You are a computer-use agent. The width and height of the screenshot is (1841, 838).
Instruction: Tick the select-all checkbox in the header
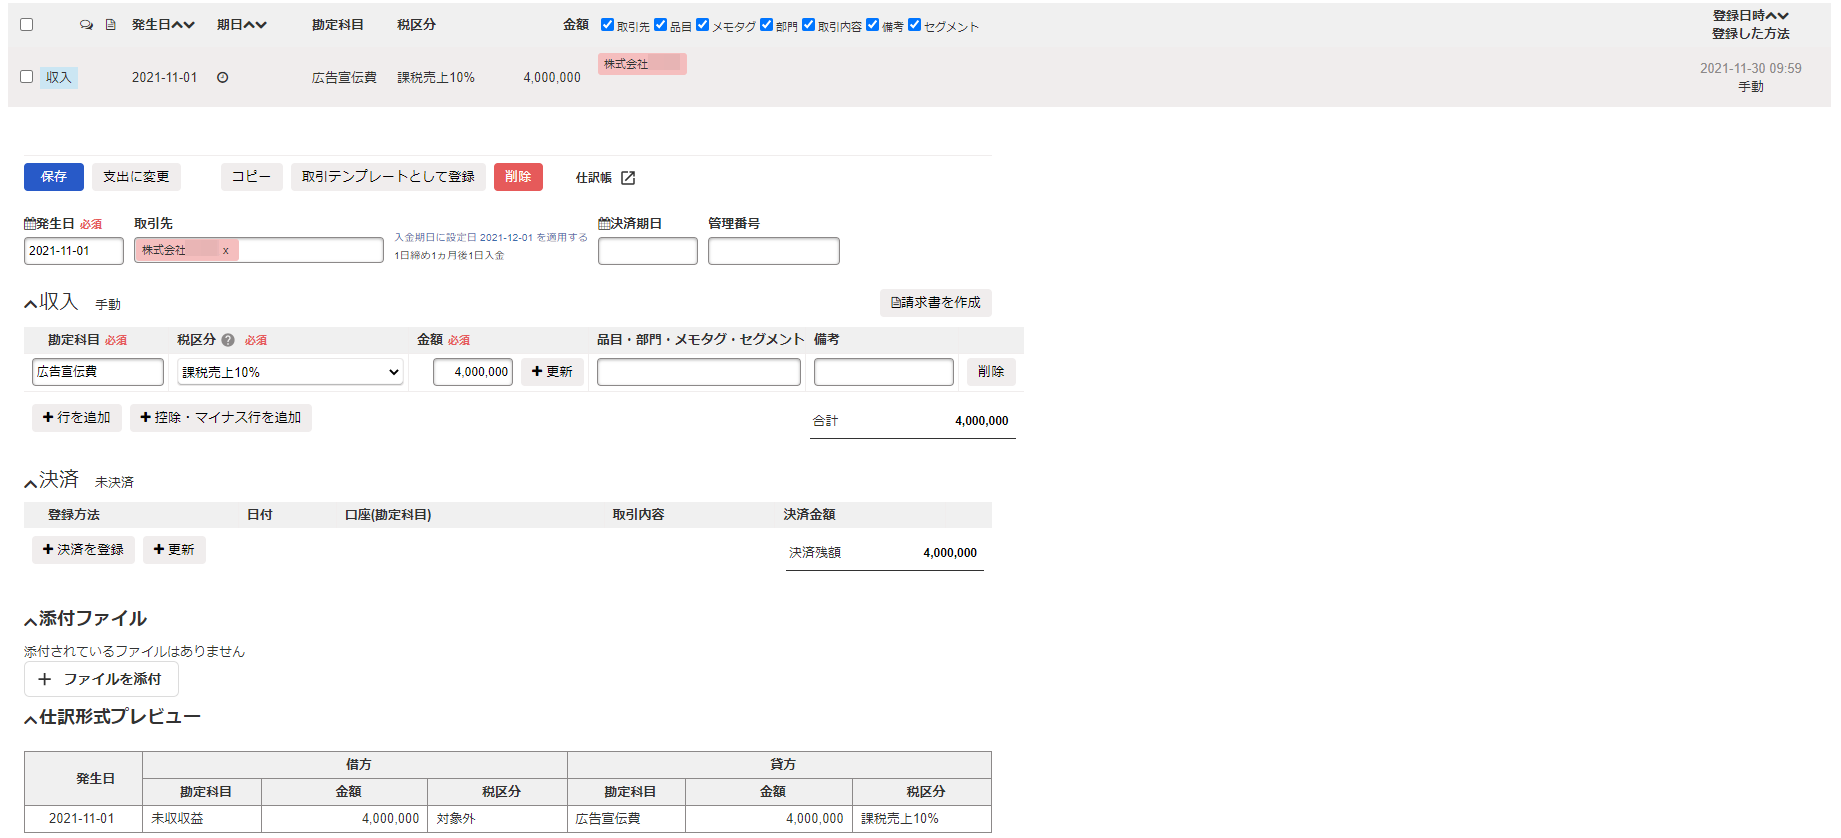click(x=27, y=25)
